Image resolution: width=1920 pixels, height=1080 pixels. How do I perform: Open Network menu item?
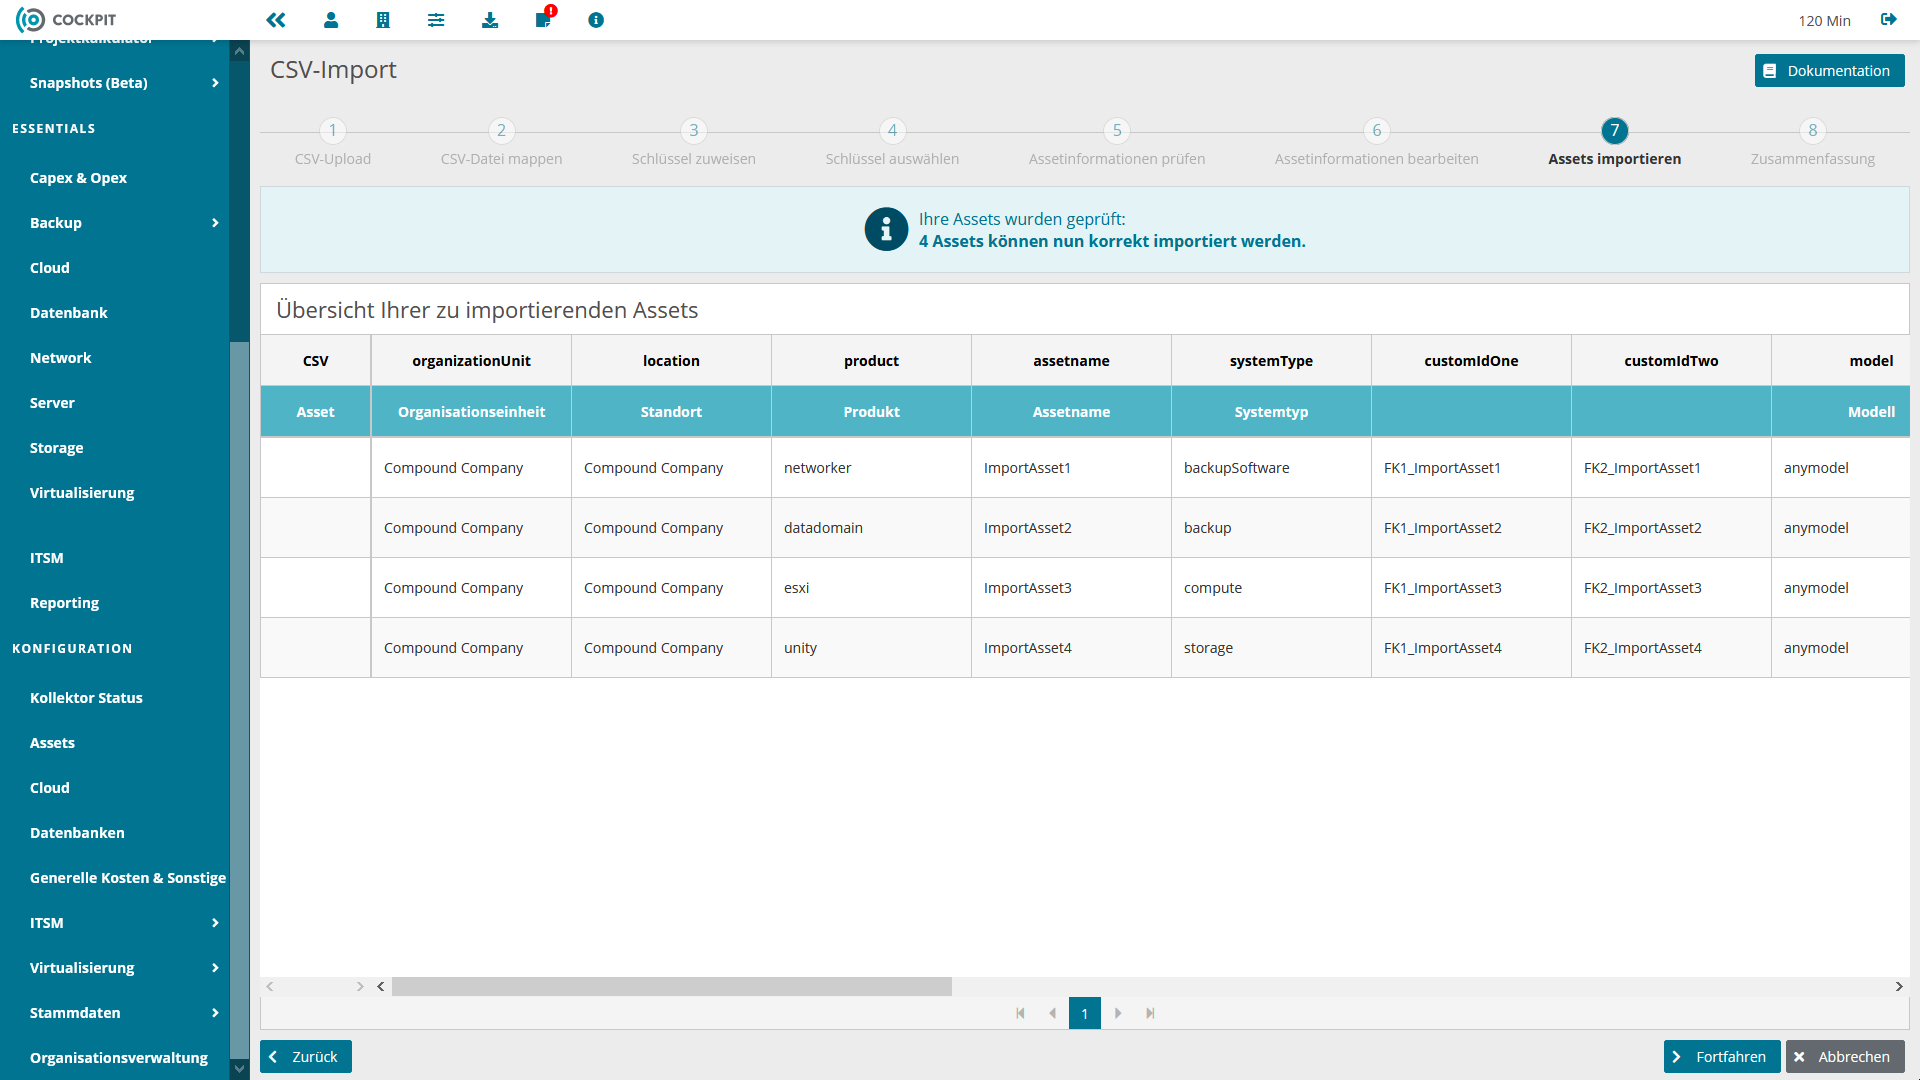[60, 358]
